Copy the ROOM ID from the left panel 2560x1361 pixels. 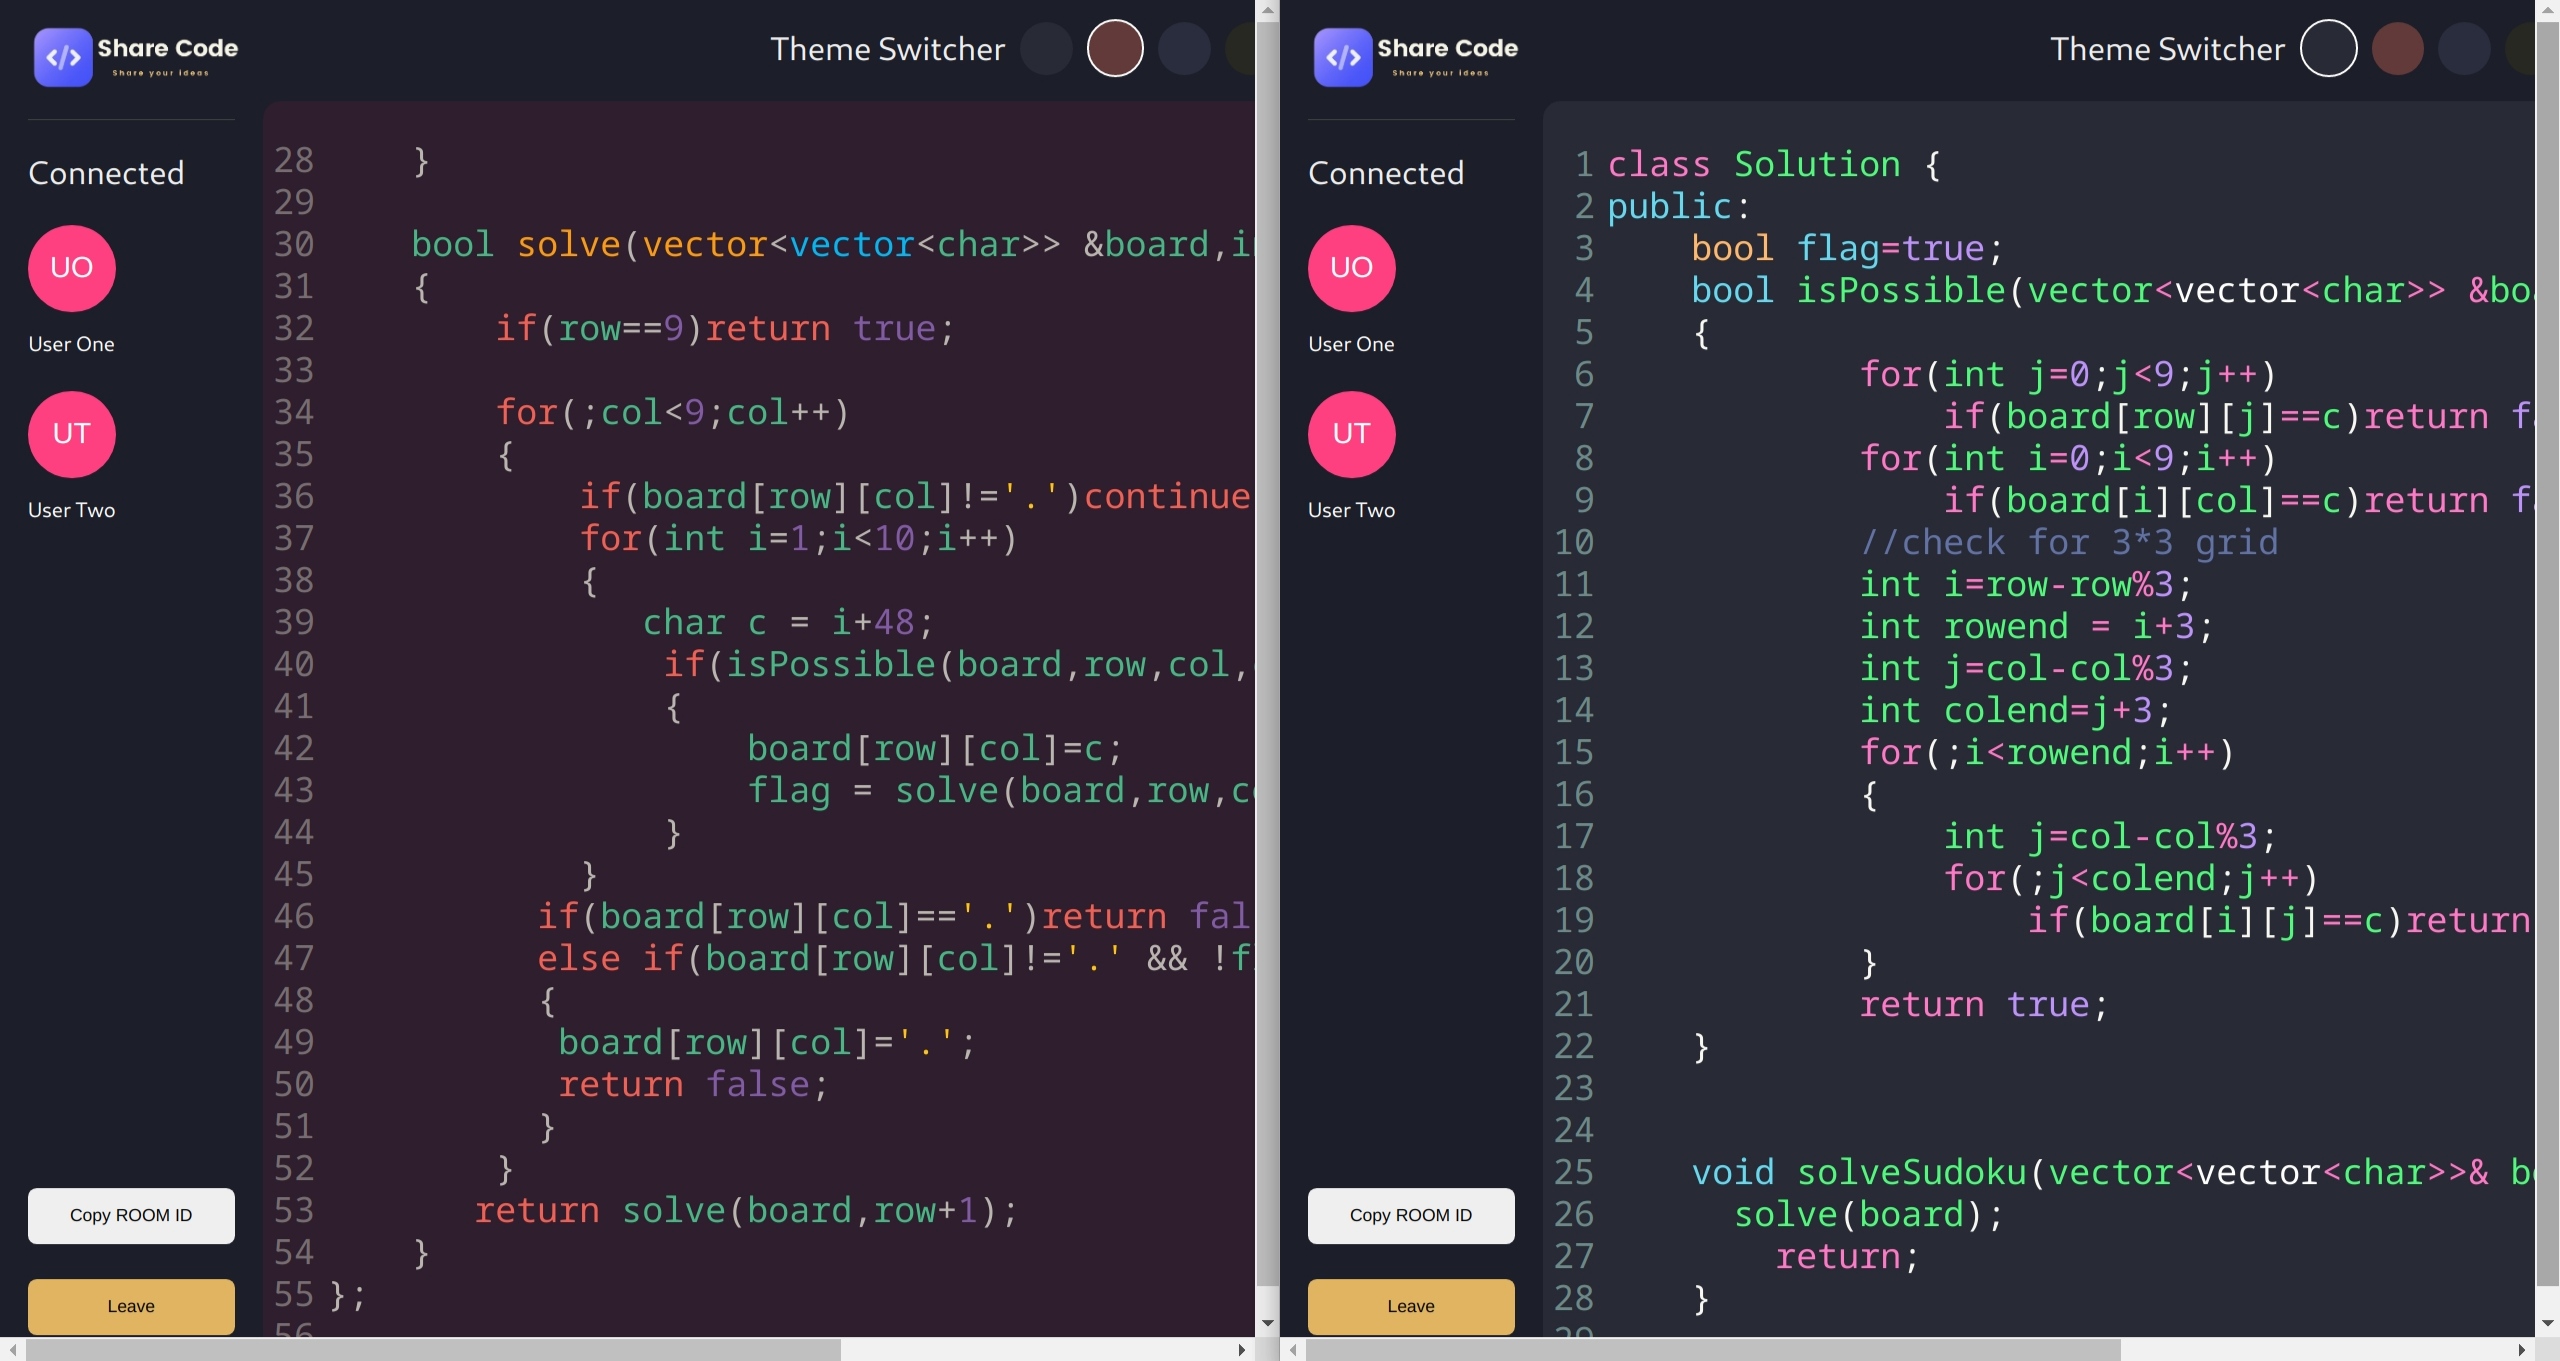pyautogui.click(x=131, y=1215)
